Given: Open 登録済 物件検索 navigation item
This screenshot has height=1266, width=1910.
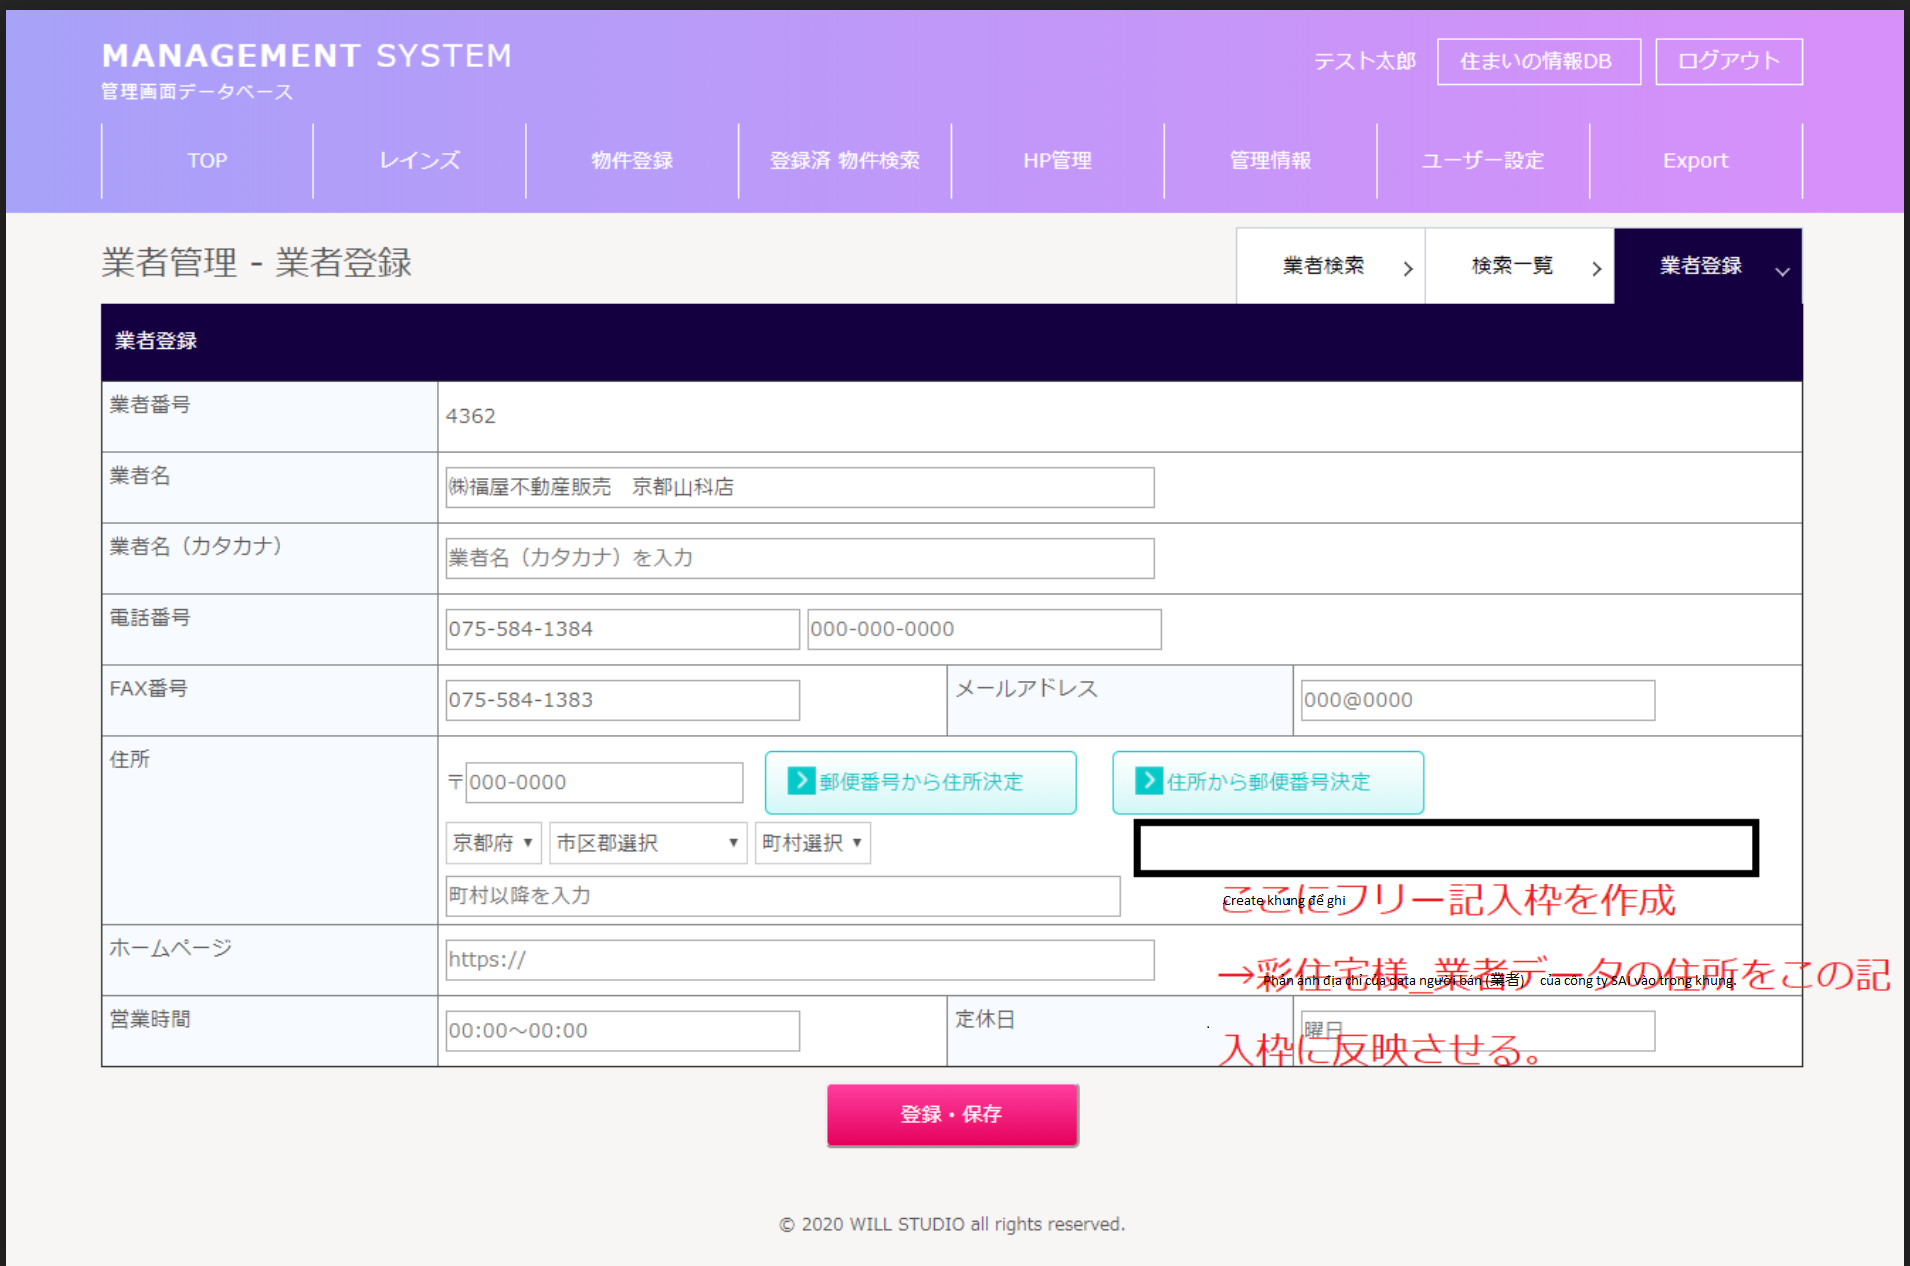Looking at the screenshot, I should point(844,161).
